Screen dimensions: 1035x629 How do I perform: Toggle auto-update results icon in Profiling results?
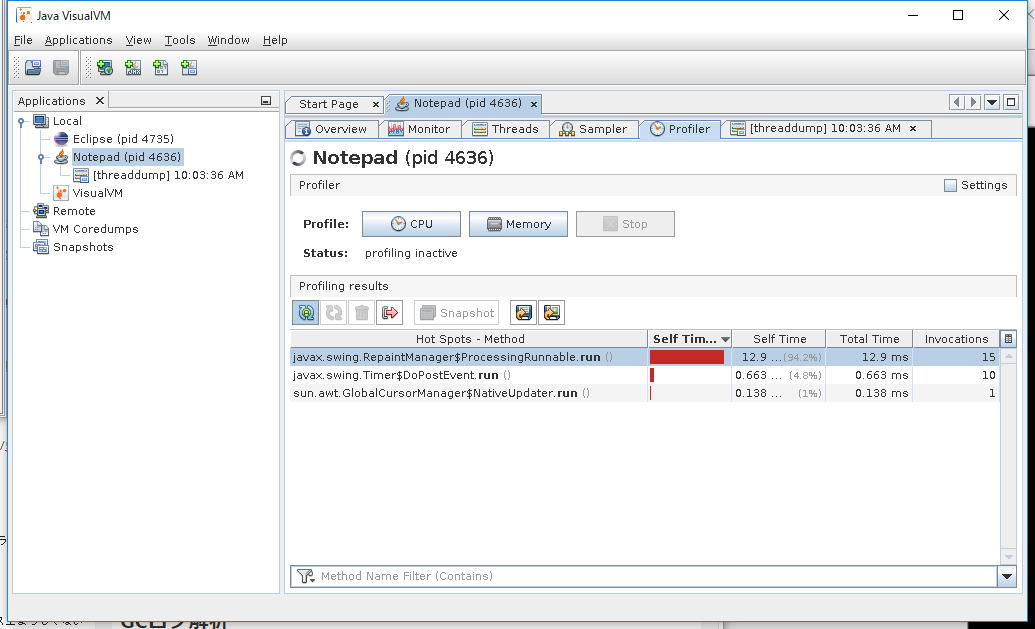coord(306,312)
